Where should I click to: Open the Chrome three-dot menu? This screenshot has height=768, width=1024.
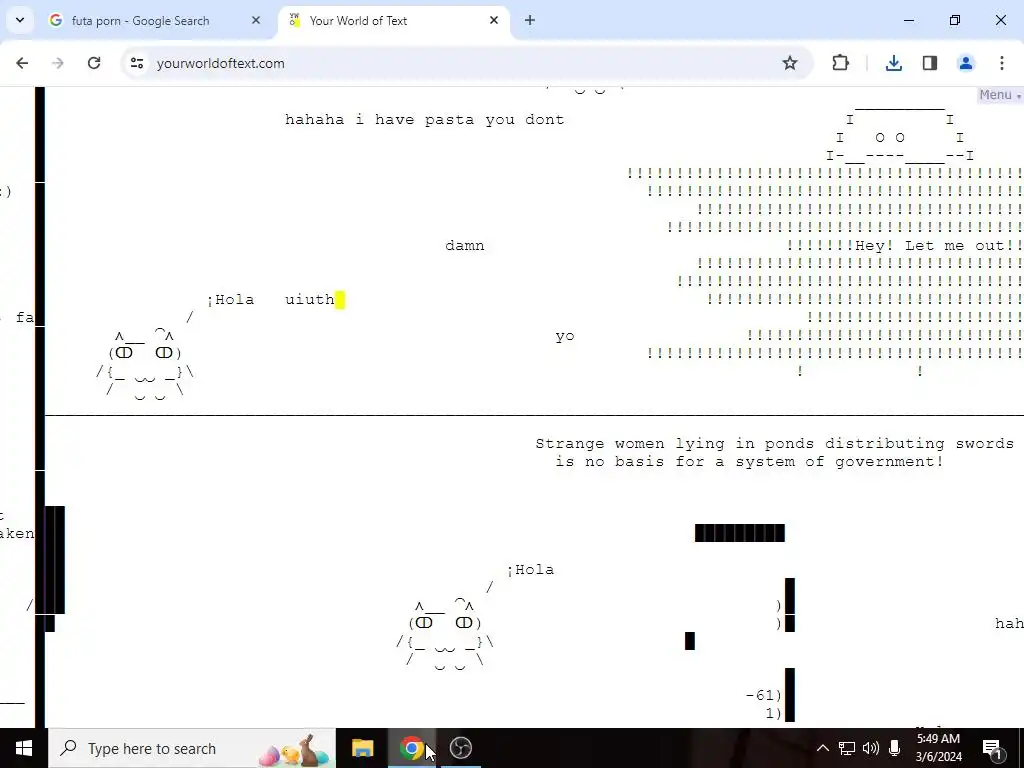[x=1002, y=63]
